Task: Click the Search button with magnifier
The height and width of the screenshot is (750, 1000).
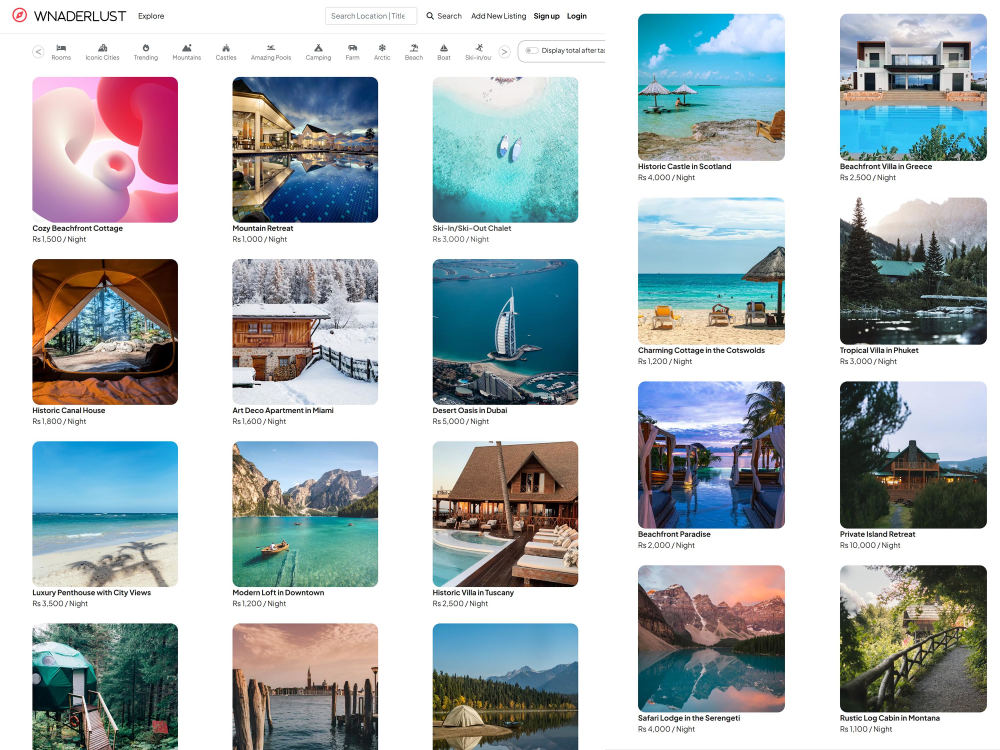Action: [444, 16]
